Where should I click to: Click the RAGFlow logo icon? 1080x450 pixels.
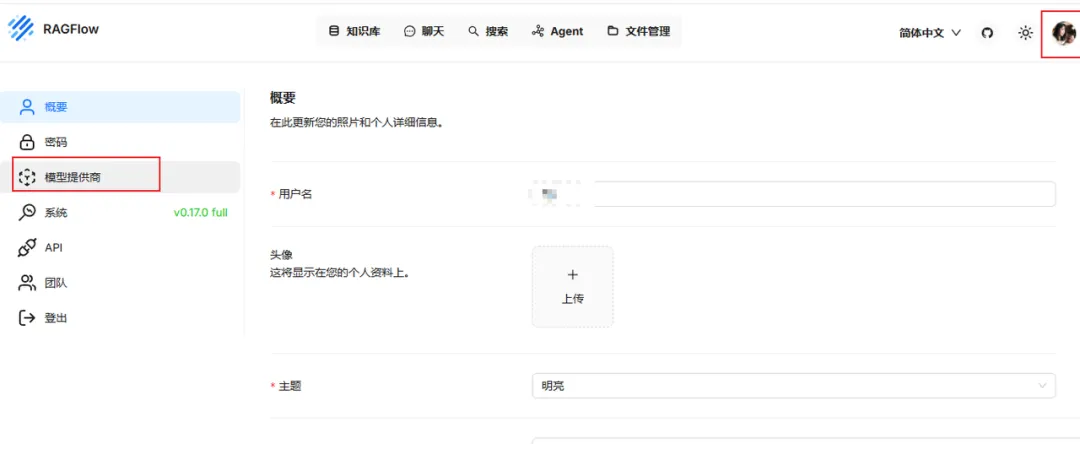click(x=21, y=29)
